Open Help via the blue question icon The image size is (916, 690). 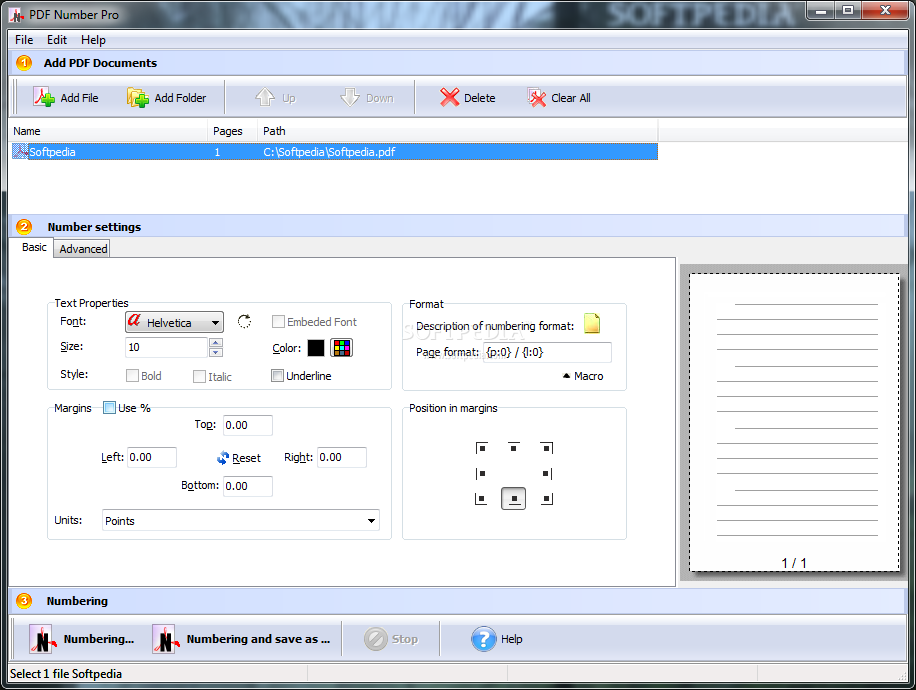484,639
